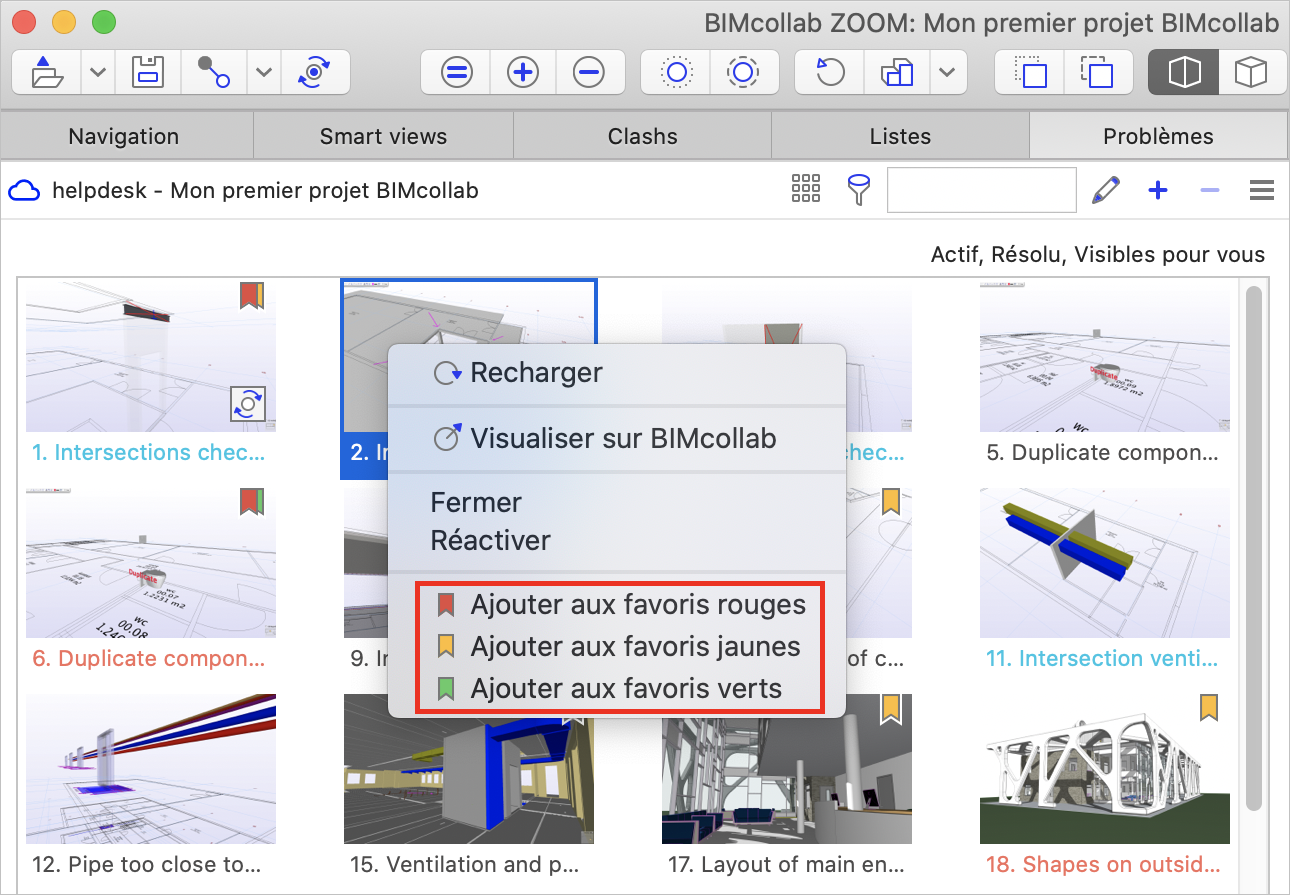The width and height of the screenshot is (1290, 895).
Task: Click the plus circle toolbar button
Action: 523,73
